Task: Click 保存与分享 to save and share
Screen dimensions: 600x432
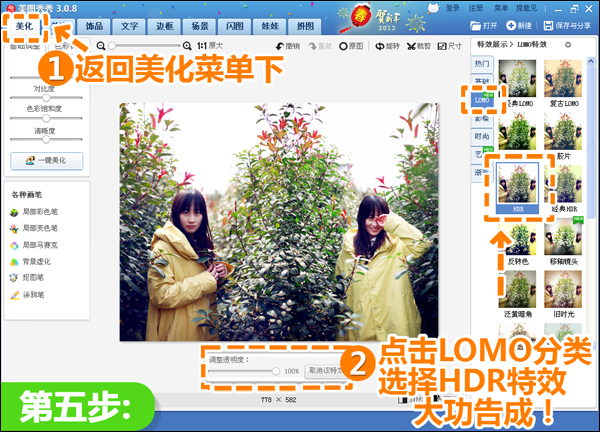Action: coord(567,26)
